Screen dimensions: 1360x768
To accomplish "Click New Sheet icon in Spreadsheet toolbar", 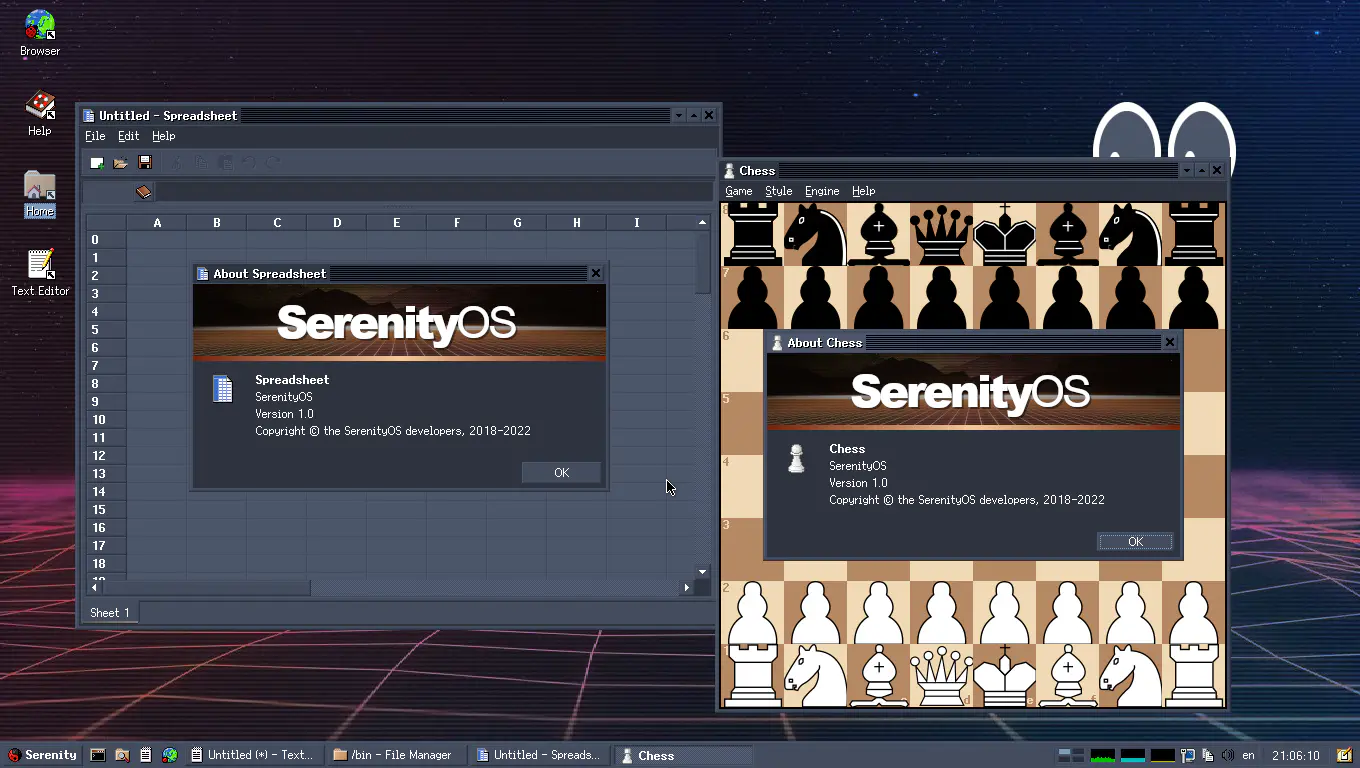I will pos(97,163).
